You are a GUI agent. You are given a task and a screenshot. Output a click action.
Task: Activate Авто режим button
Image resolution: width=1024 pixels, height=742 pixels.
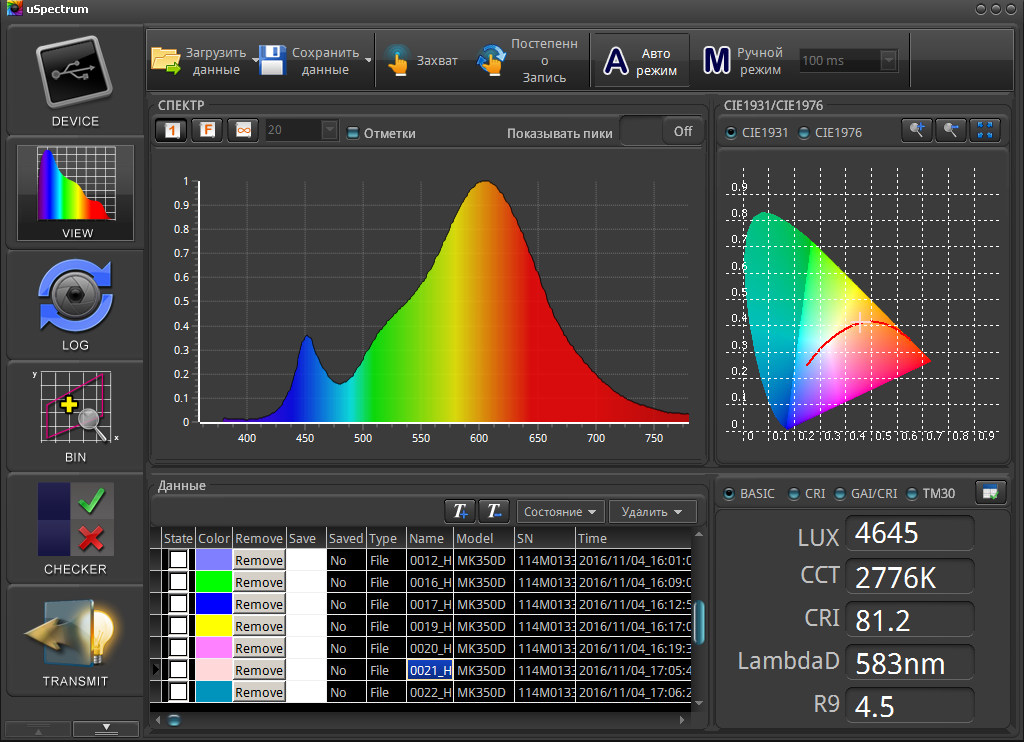(x=641, y=61)
